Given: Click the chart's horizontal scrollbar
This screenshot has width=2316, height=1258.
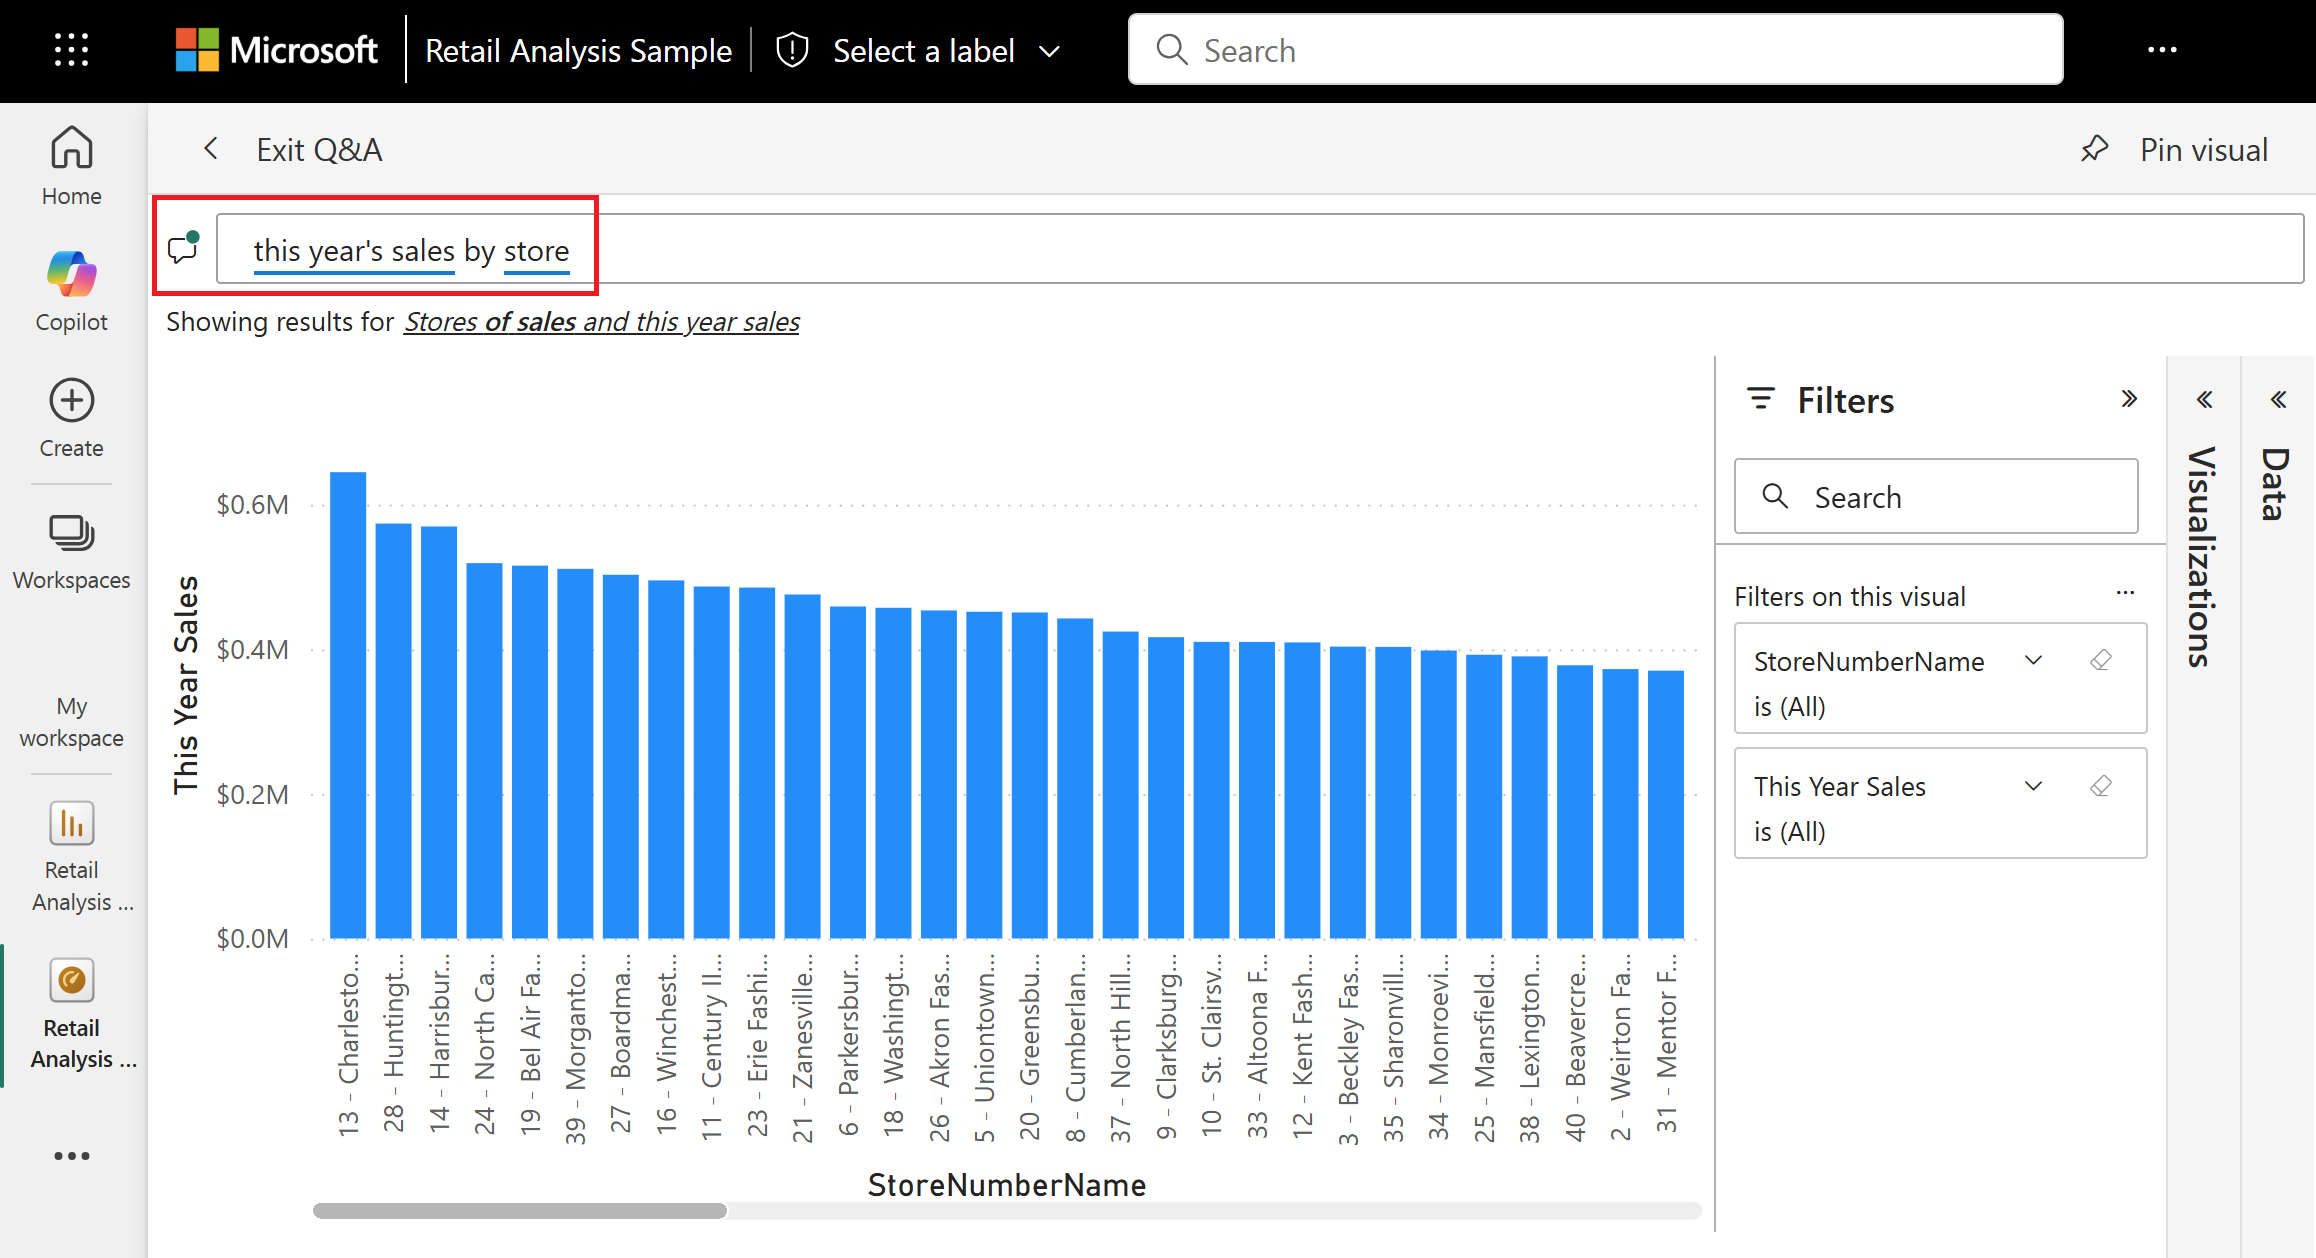Looking at the screenshot, I should click(520, 1211).
